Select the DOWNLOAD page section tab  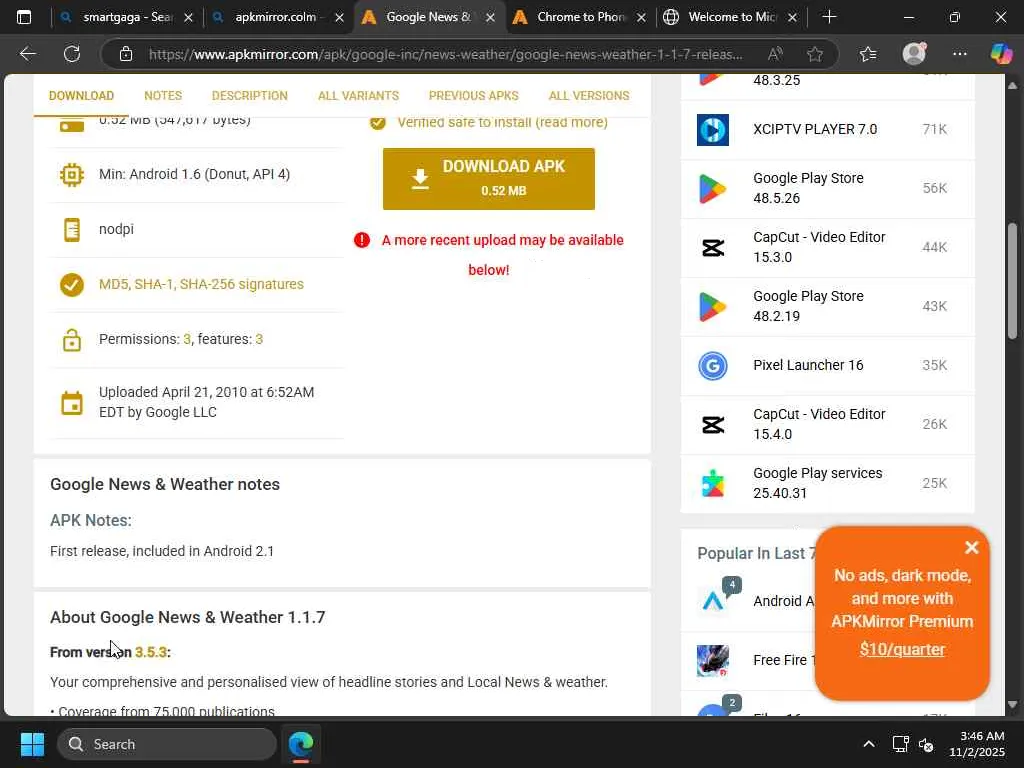[81, 95]
